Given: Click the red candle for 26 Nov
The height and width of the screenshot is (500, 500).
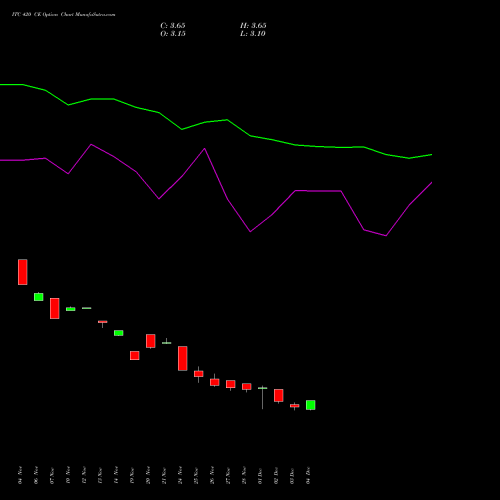Looking at the screenshot, I should coord(215,382).
